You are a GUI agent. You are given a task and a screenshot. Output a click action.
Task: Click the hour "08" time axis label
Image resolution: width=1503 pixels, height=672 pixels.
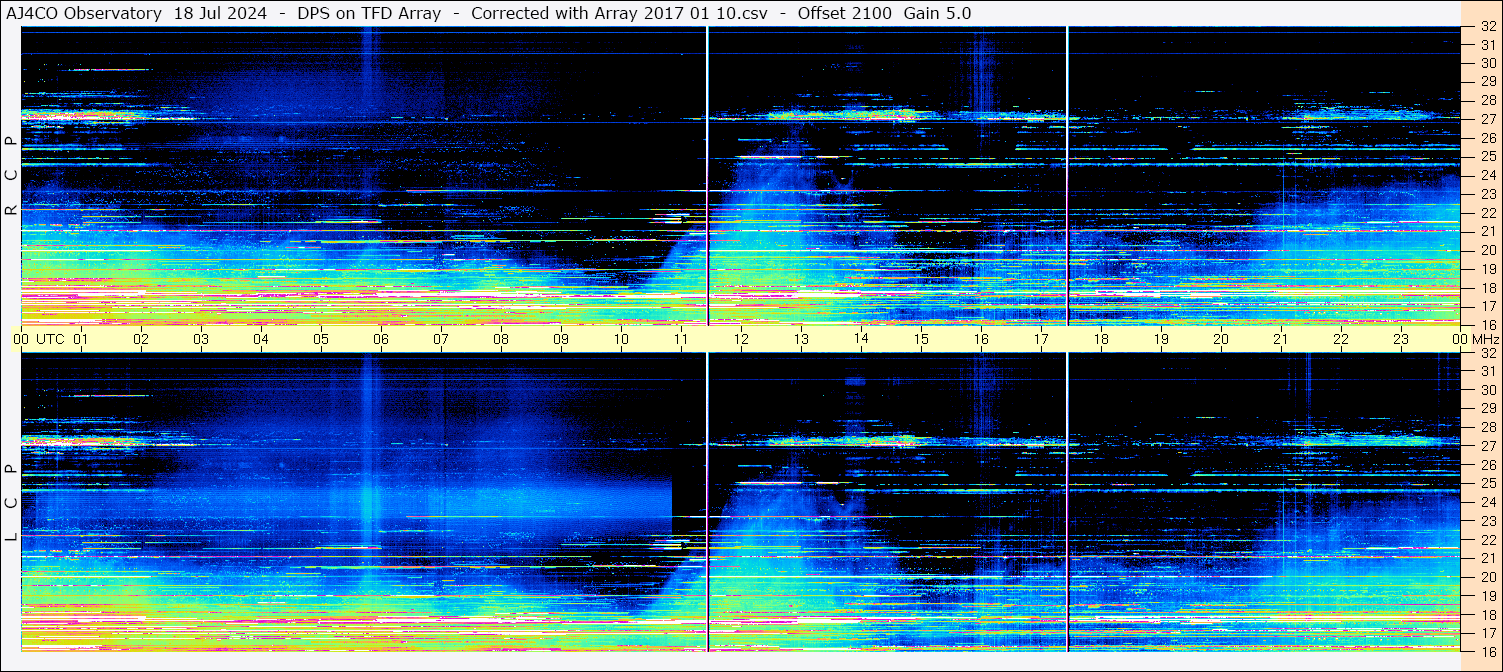point(501,339)
